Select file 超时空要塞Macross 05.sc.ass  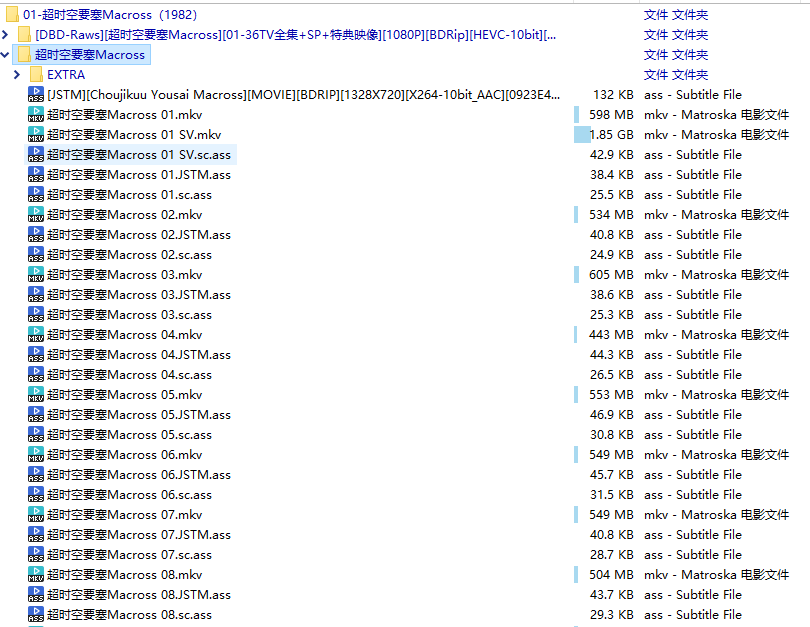[x=129, y=435]
